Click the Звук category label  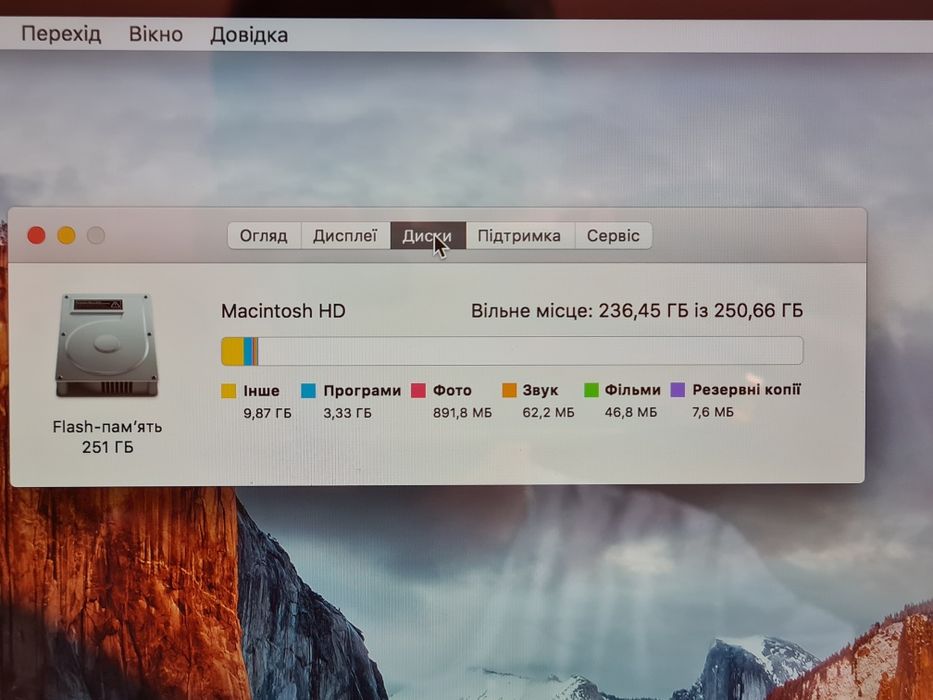pyautogui.click(x=540, y=390)
